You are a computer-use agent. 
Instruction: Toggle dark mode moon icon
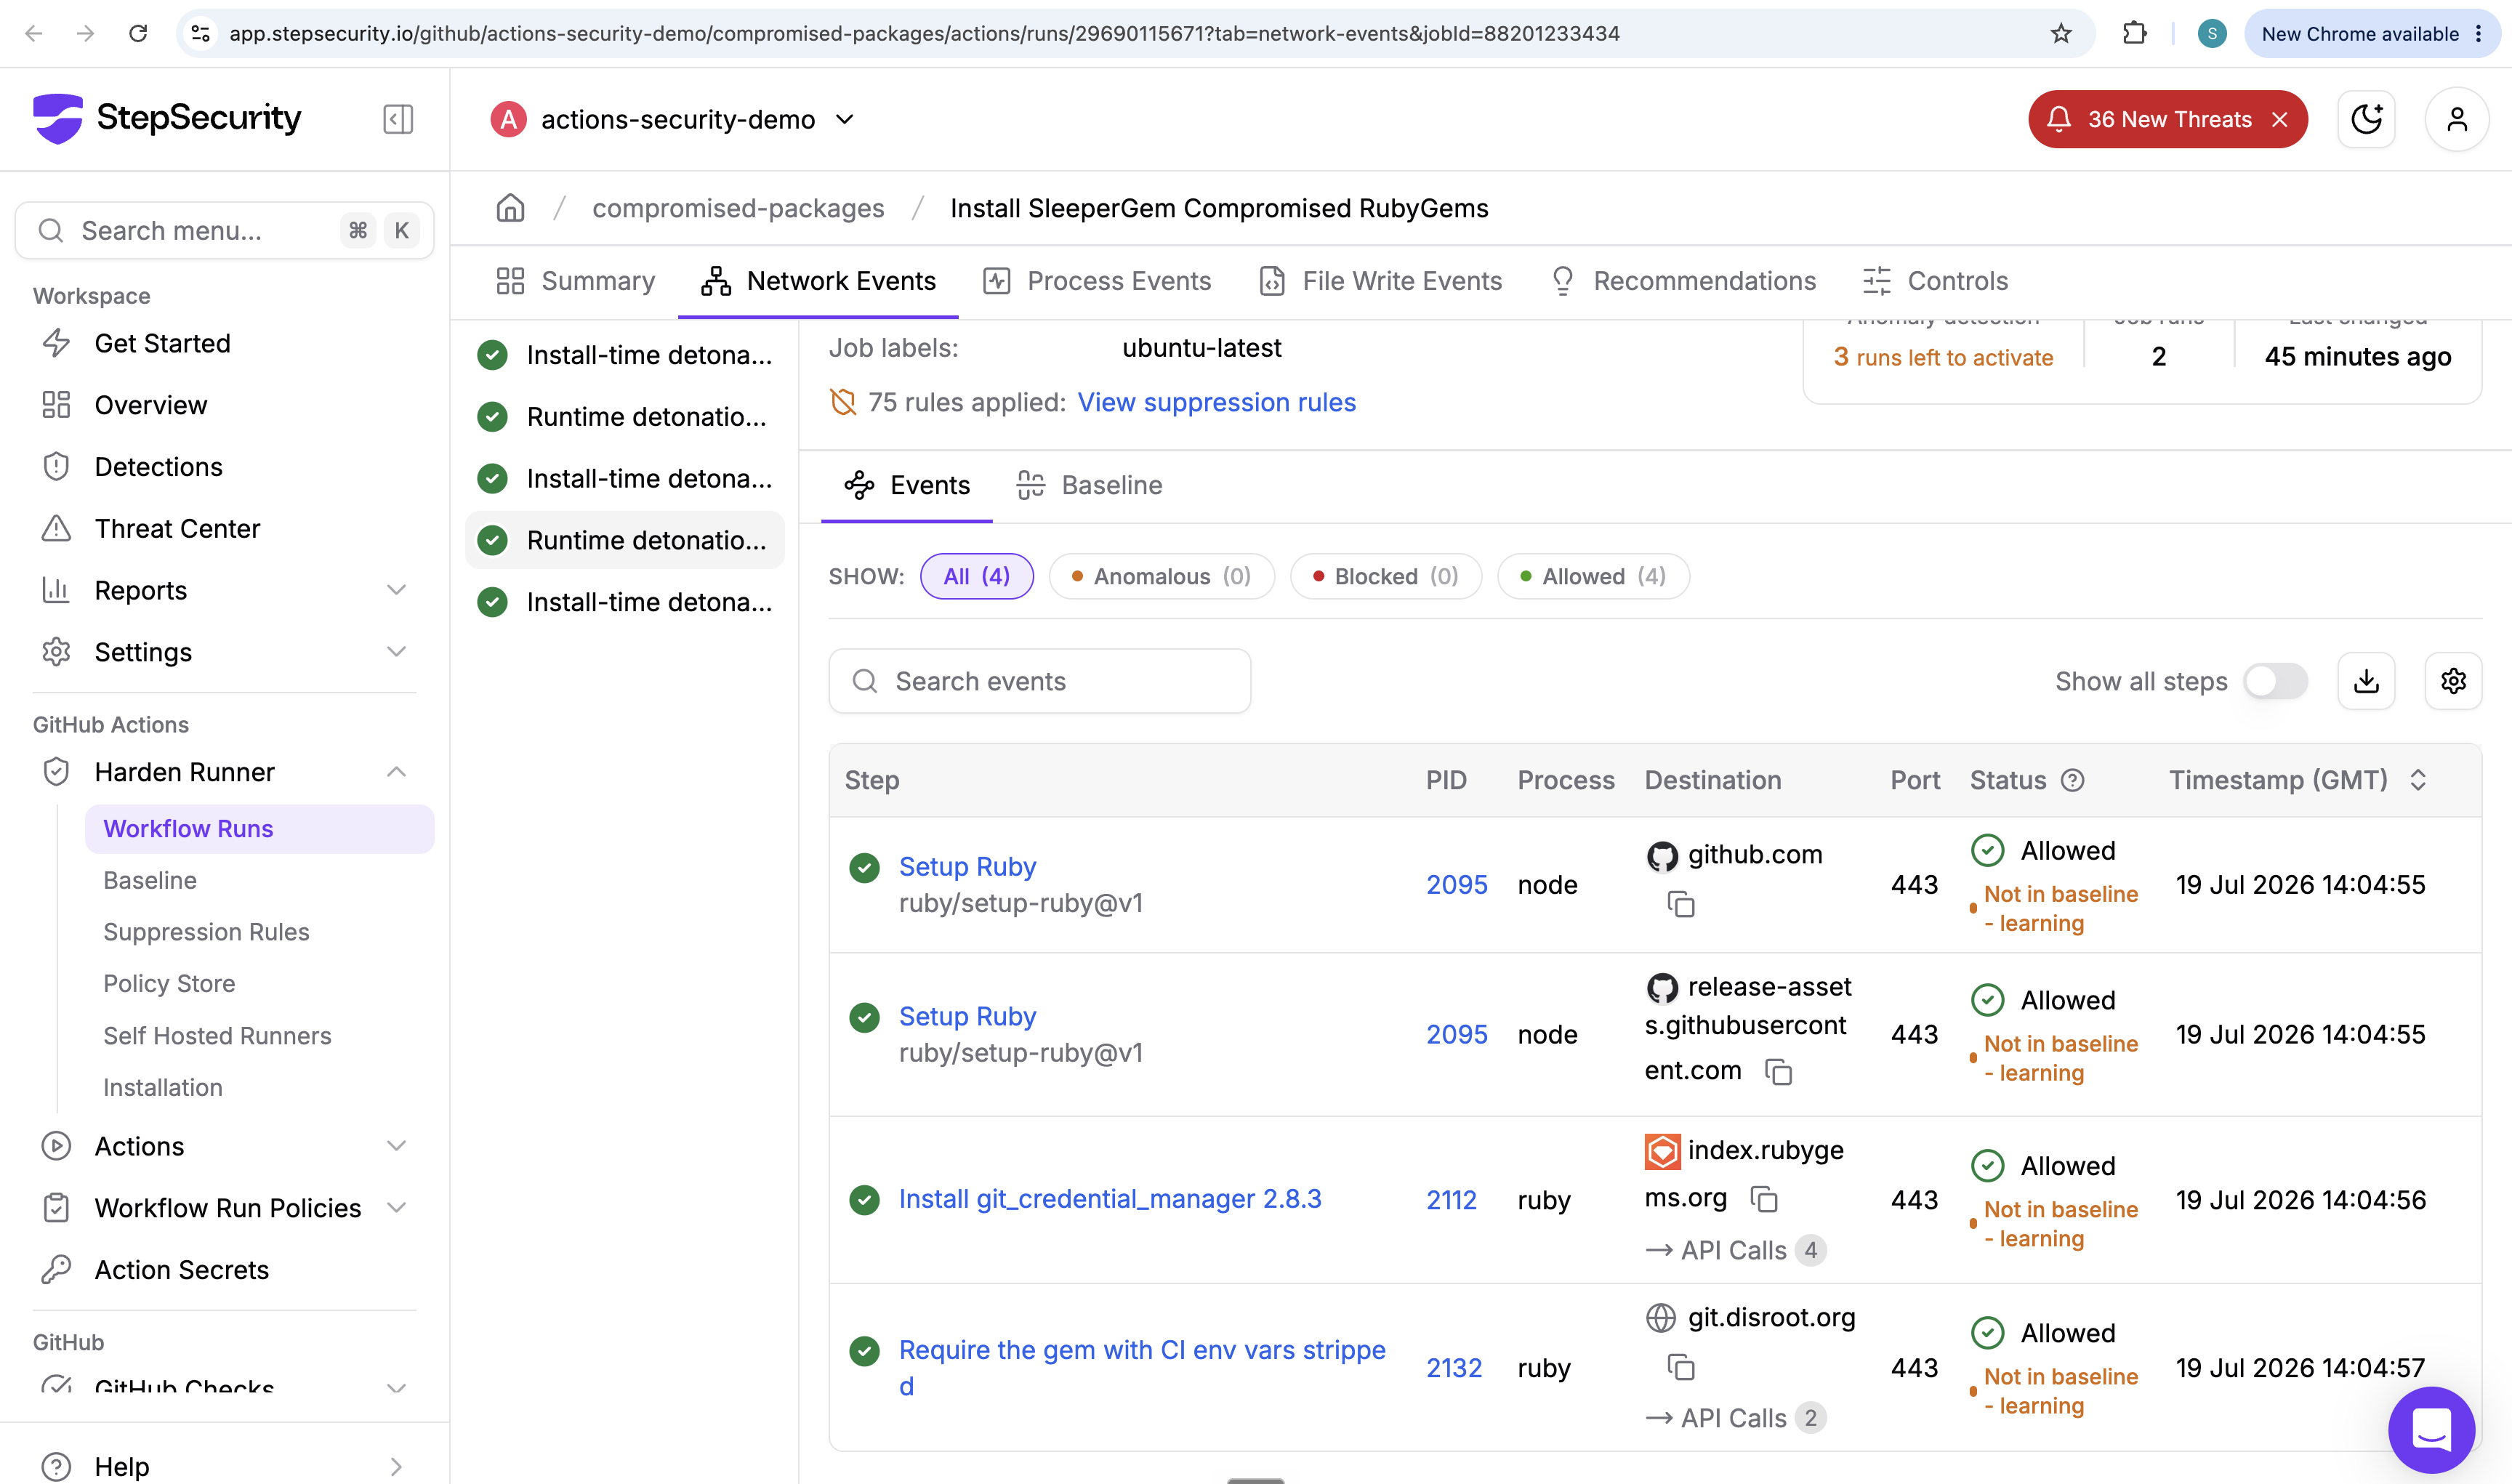[x=2366, y=119]
